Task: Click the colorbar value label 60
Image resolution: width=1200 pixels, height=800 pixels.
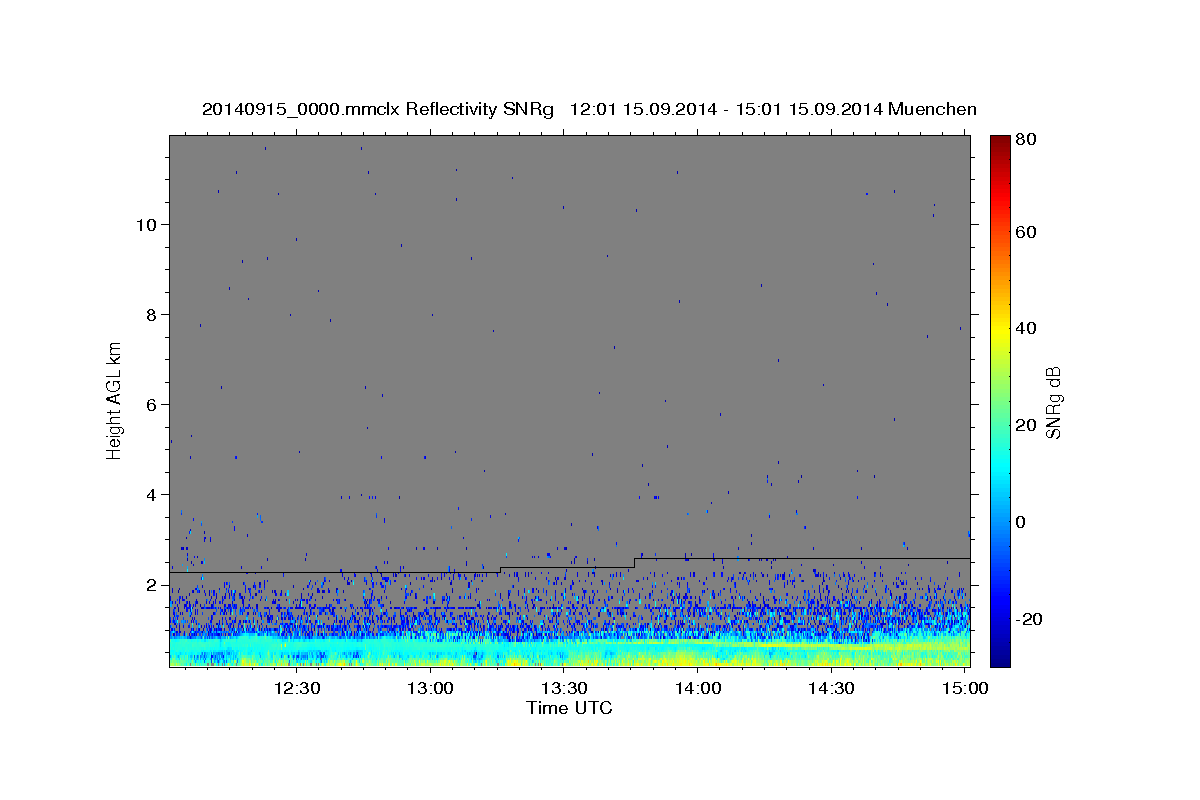Action: tap(1027, 232)
